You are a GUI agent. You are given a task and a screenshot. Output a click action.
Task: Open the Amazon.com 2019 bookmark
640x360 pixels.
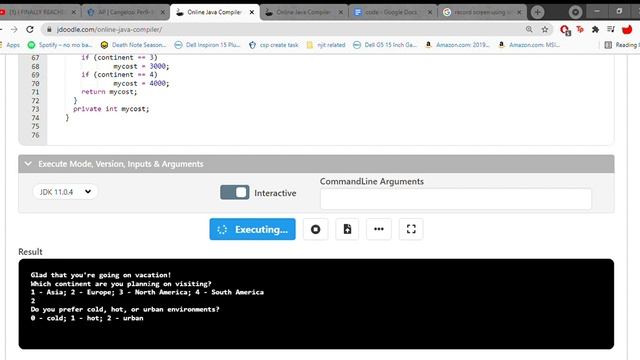tap(457, 45)
